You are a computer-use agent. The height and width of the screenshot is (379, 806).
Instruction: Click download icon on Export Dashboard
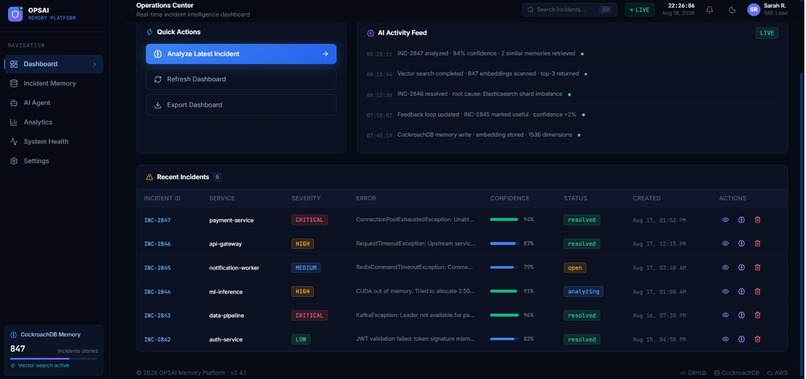pyautogui.click(x=158, y=105)
